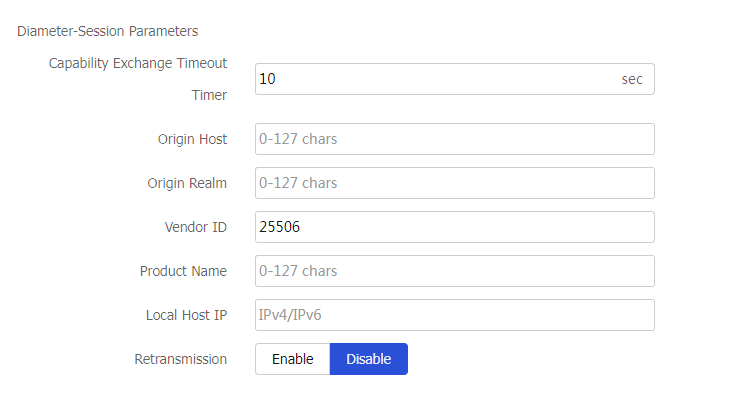739x405 pixels.
Task: Click the Product Name label
Action: click(x=183, y=271)
